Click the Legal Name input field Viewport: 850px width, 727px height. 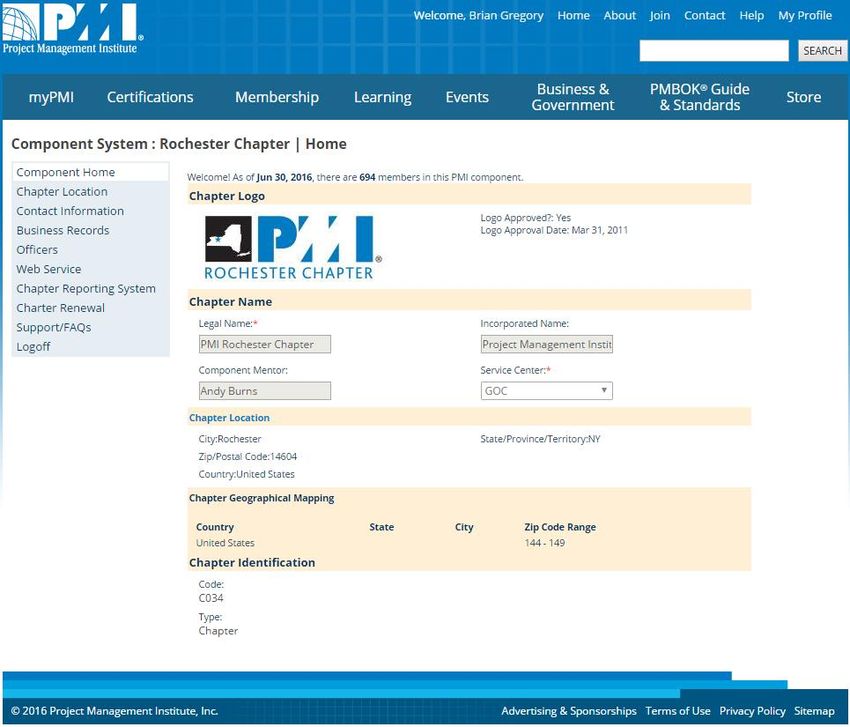click(x=265, y=344)
